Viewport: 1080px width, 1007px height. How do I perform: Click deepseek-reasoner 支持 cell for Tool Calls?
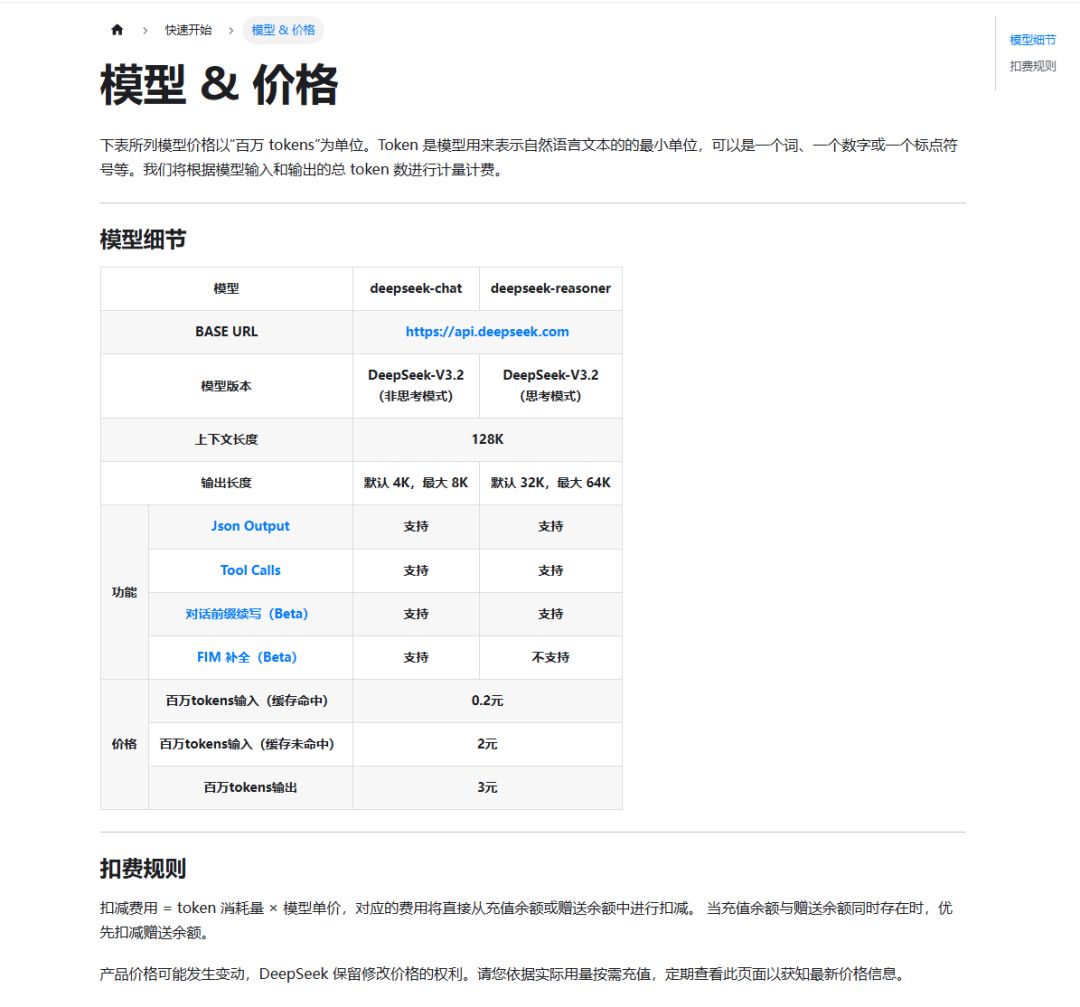pyautogui.click(x=550, y=570)
